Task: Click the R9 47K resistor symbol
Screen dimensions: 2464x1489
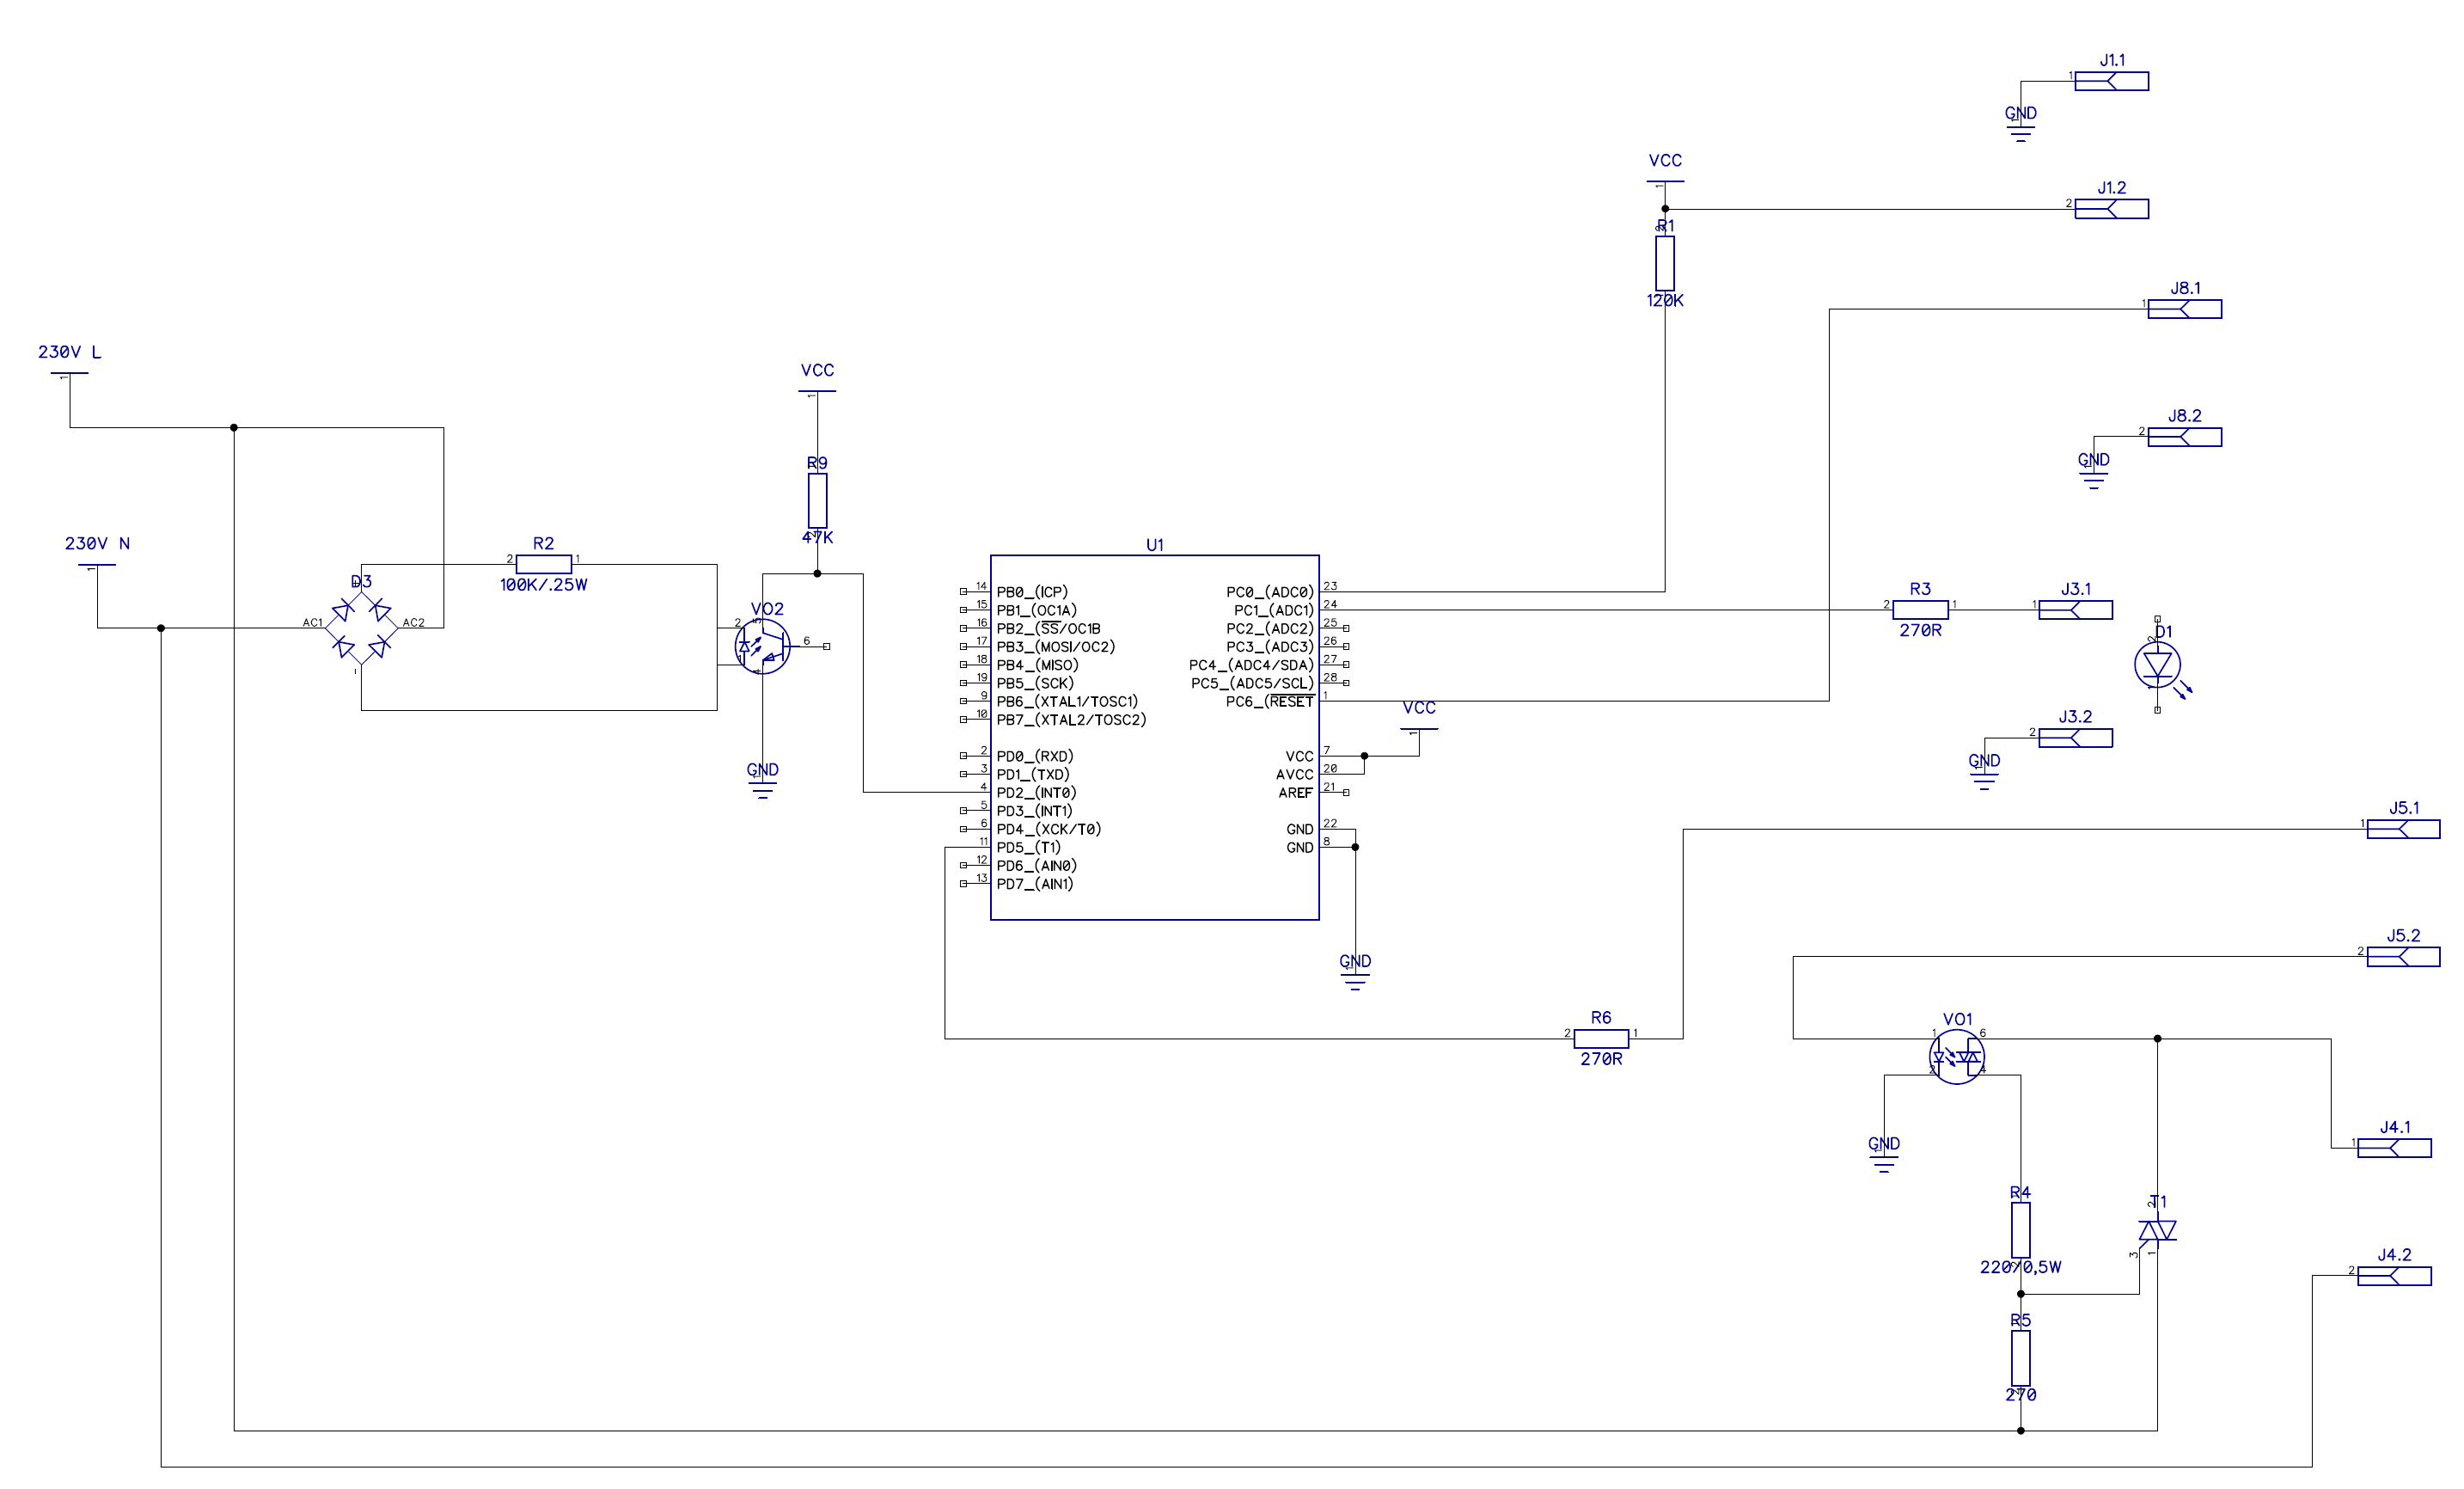Action: 817,501
